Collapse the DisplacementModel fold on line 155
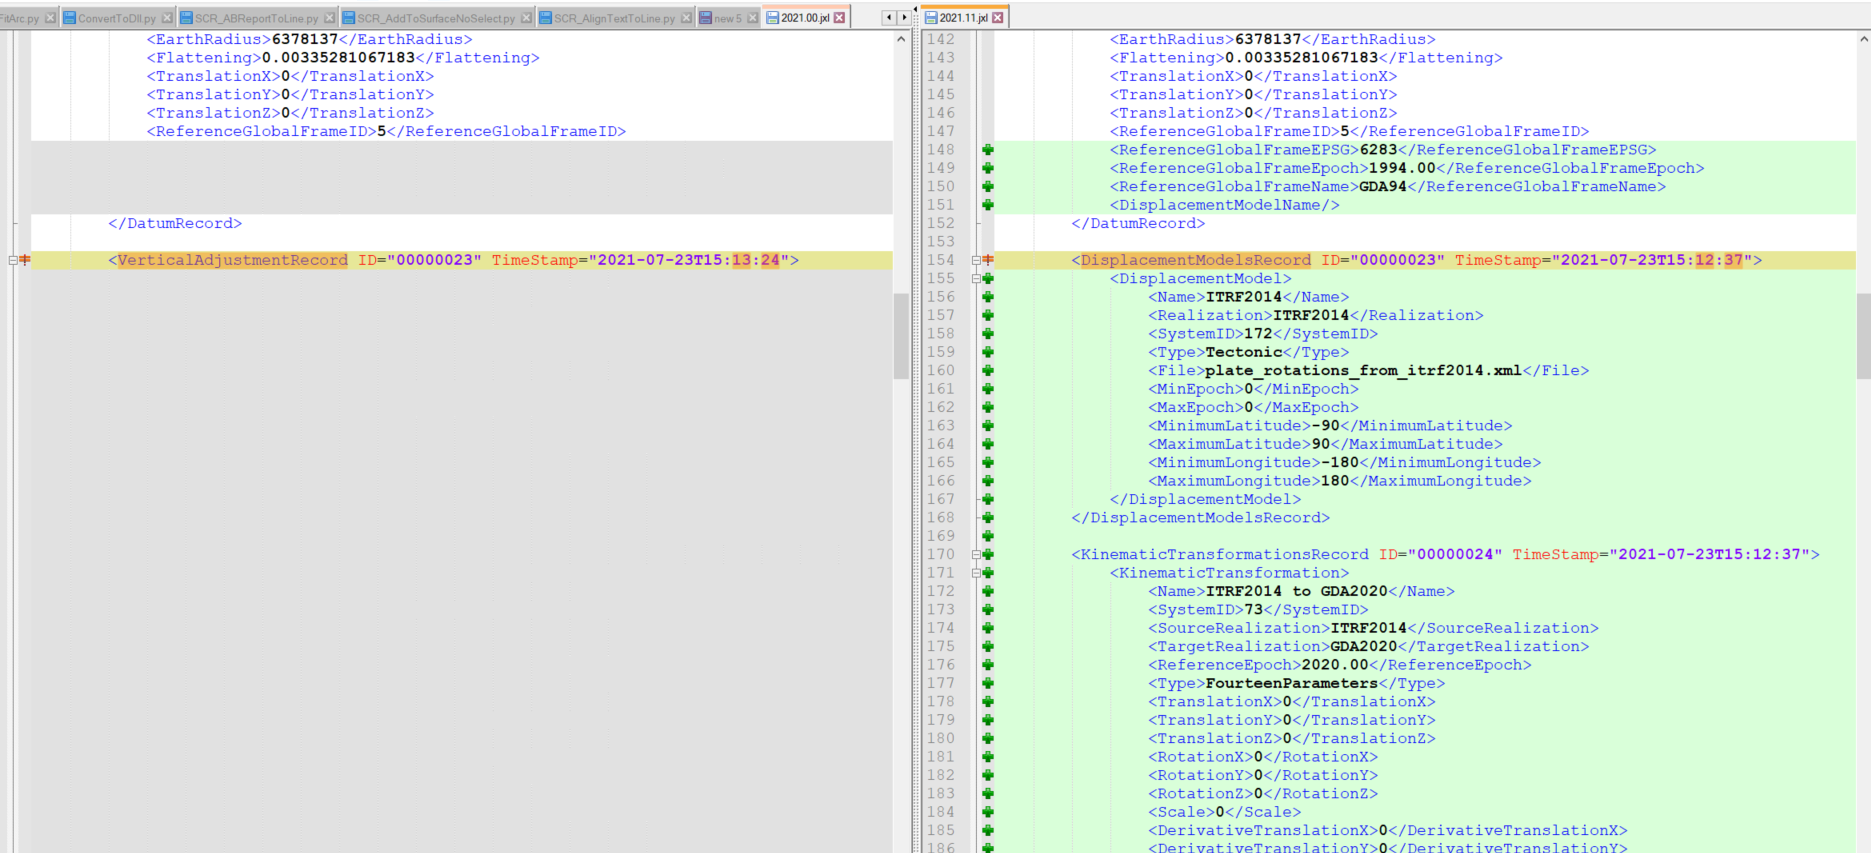 [x=976, y=279]
